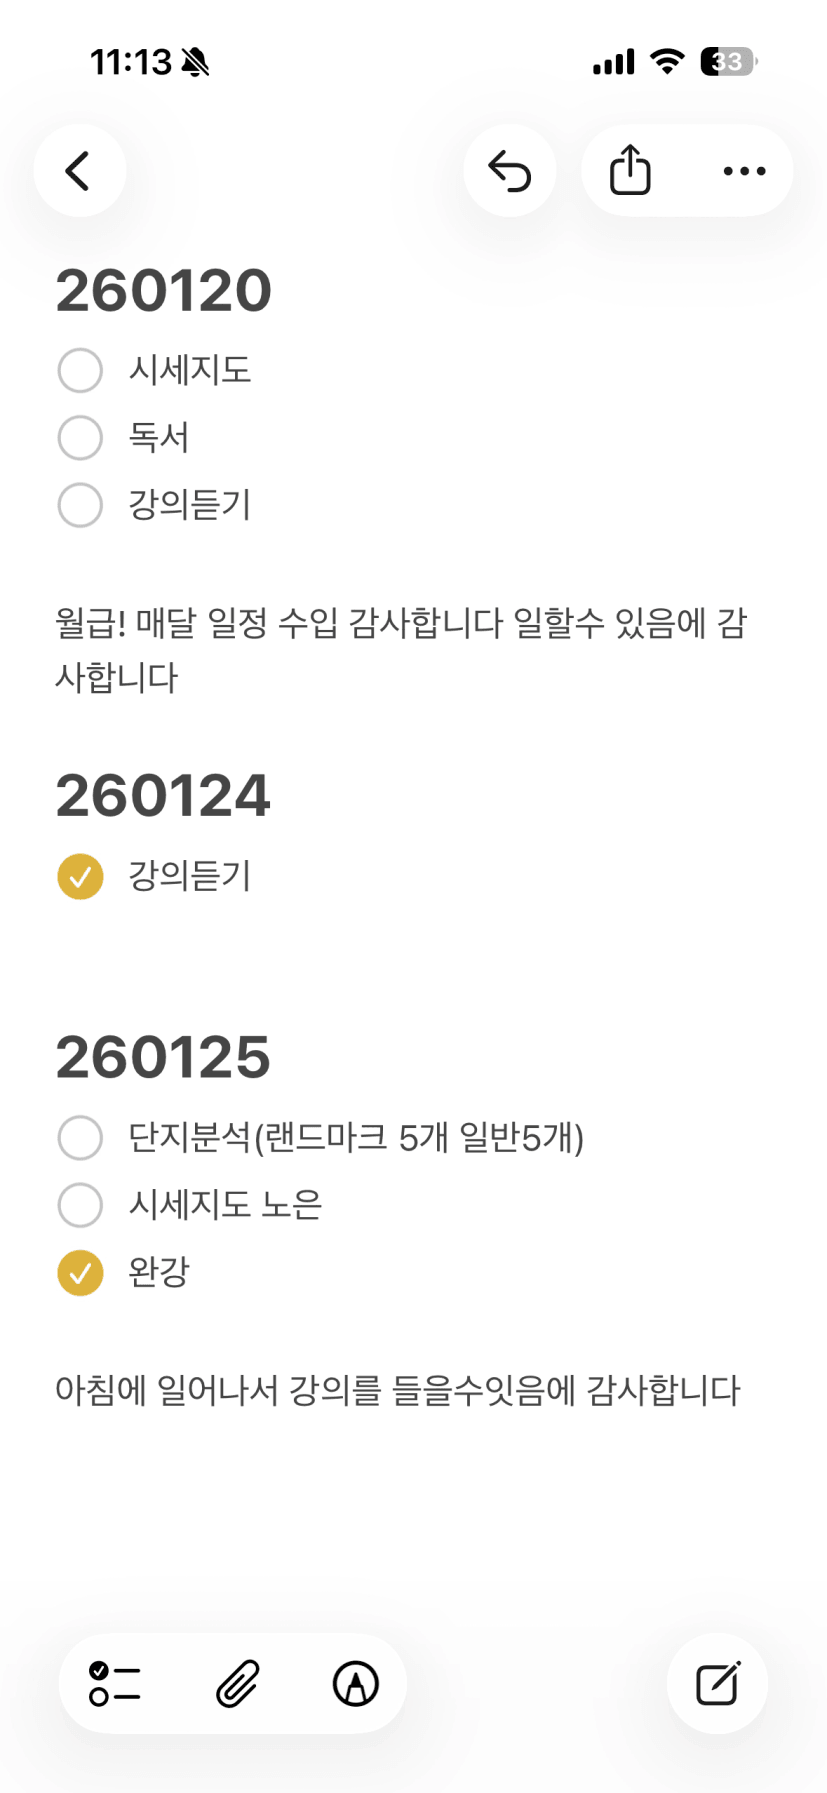
Task: Uncheck 강의듣기 under the 260124 heading
Action: click(80, 877)
